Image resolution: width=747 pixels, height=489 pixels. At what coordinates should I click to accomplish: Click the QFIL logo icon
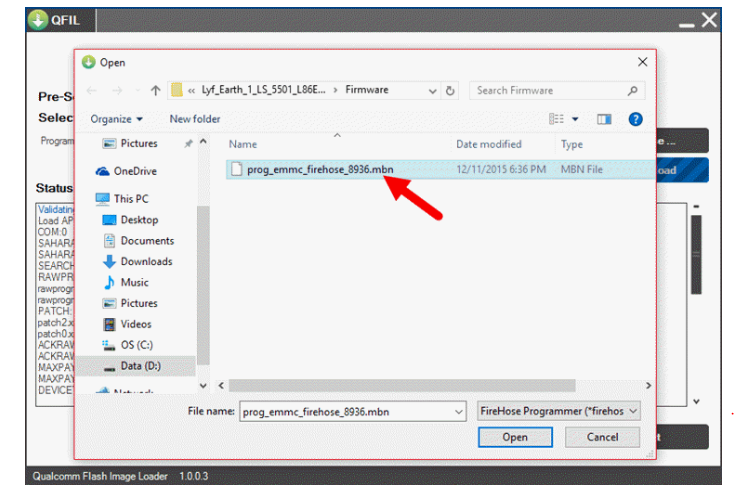coord(38,20)
